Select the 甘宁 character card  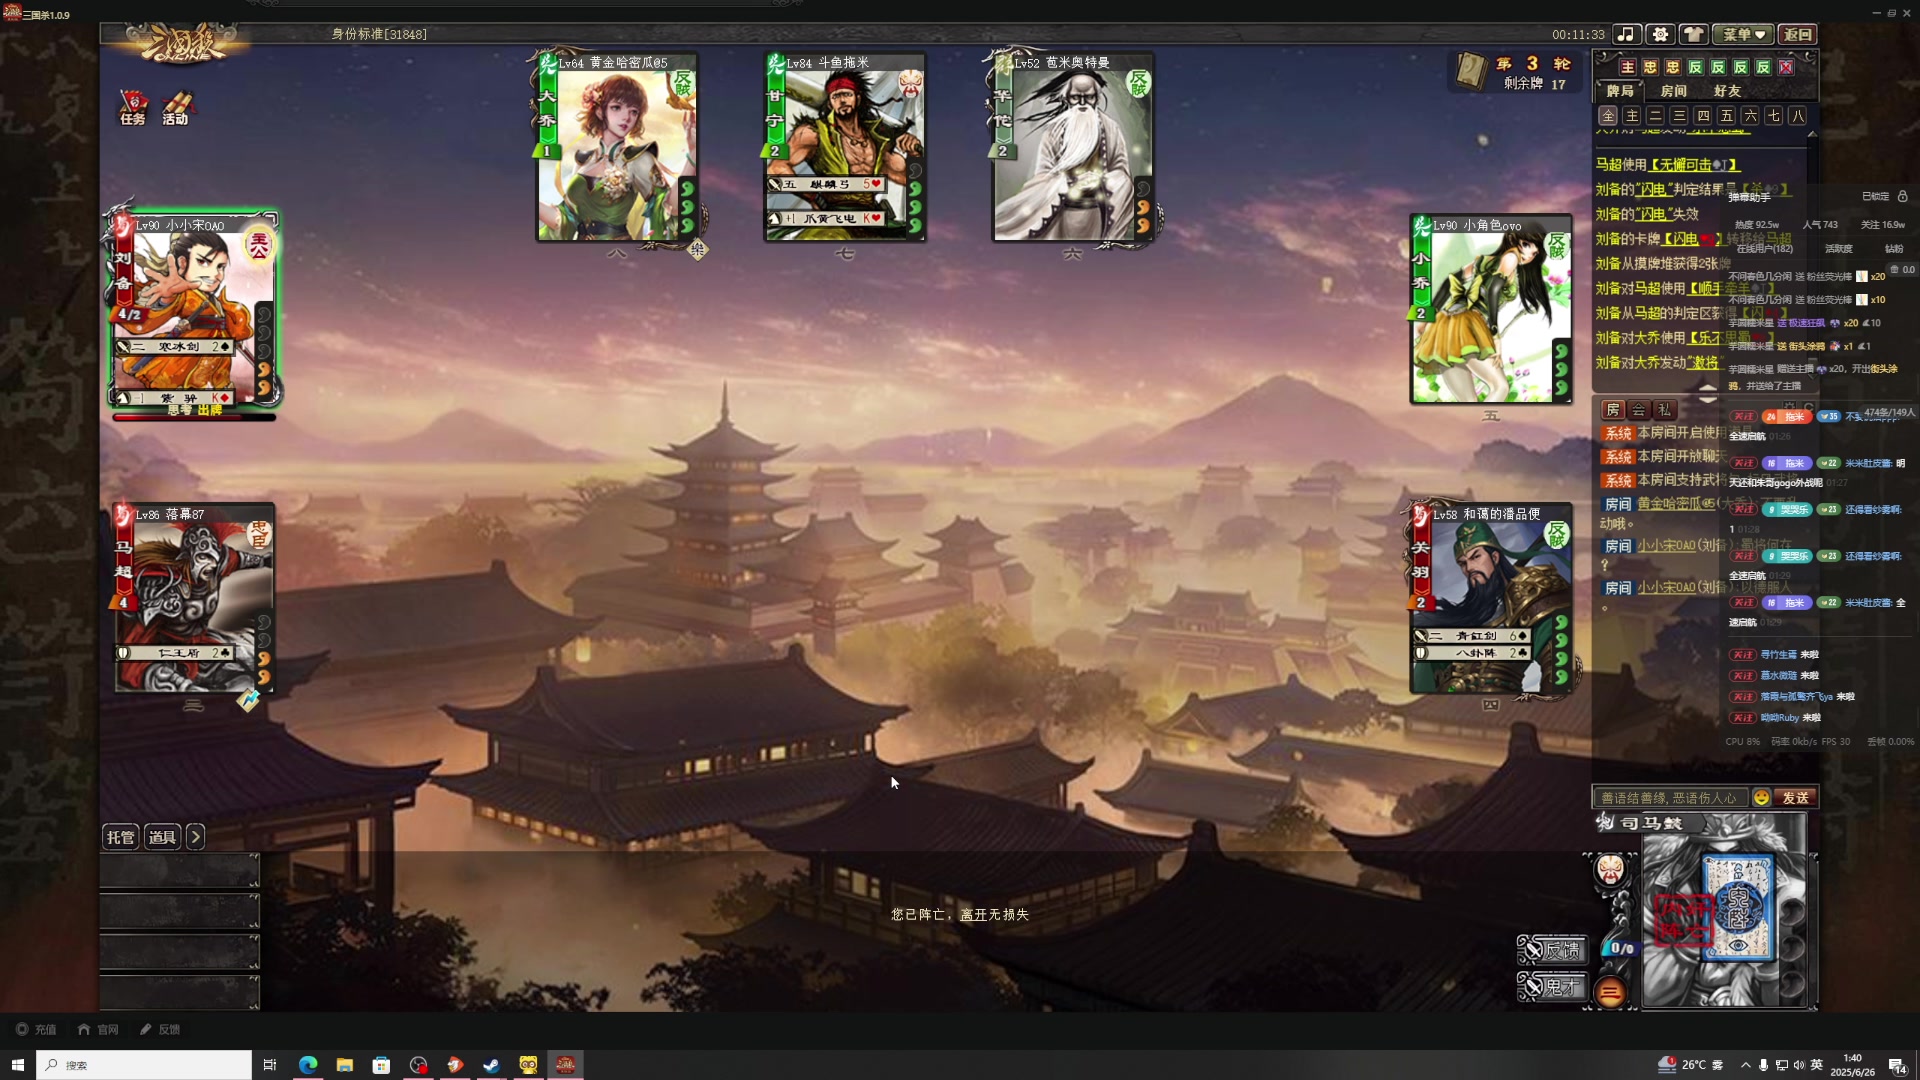[x=845, y=148]
